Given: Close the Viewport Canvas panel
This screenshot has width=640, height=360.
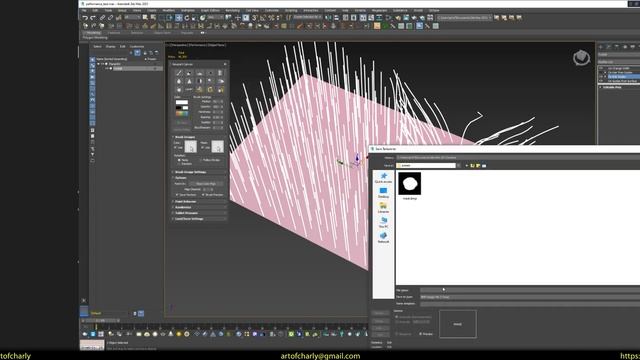Looking at the screenshot, I should pyautogui.click(x=225, y=64).
